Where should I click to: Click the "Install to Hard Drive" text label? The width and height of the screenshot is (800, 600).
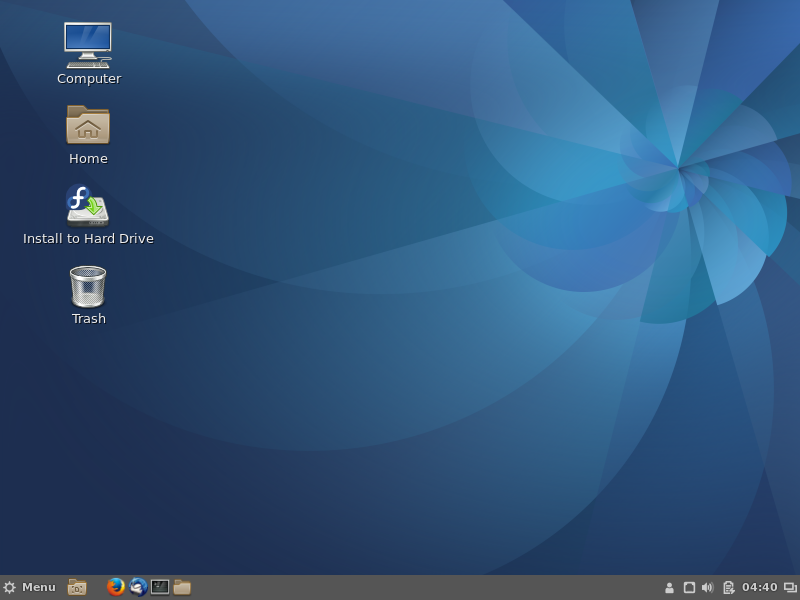[x=88, y=239]
